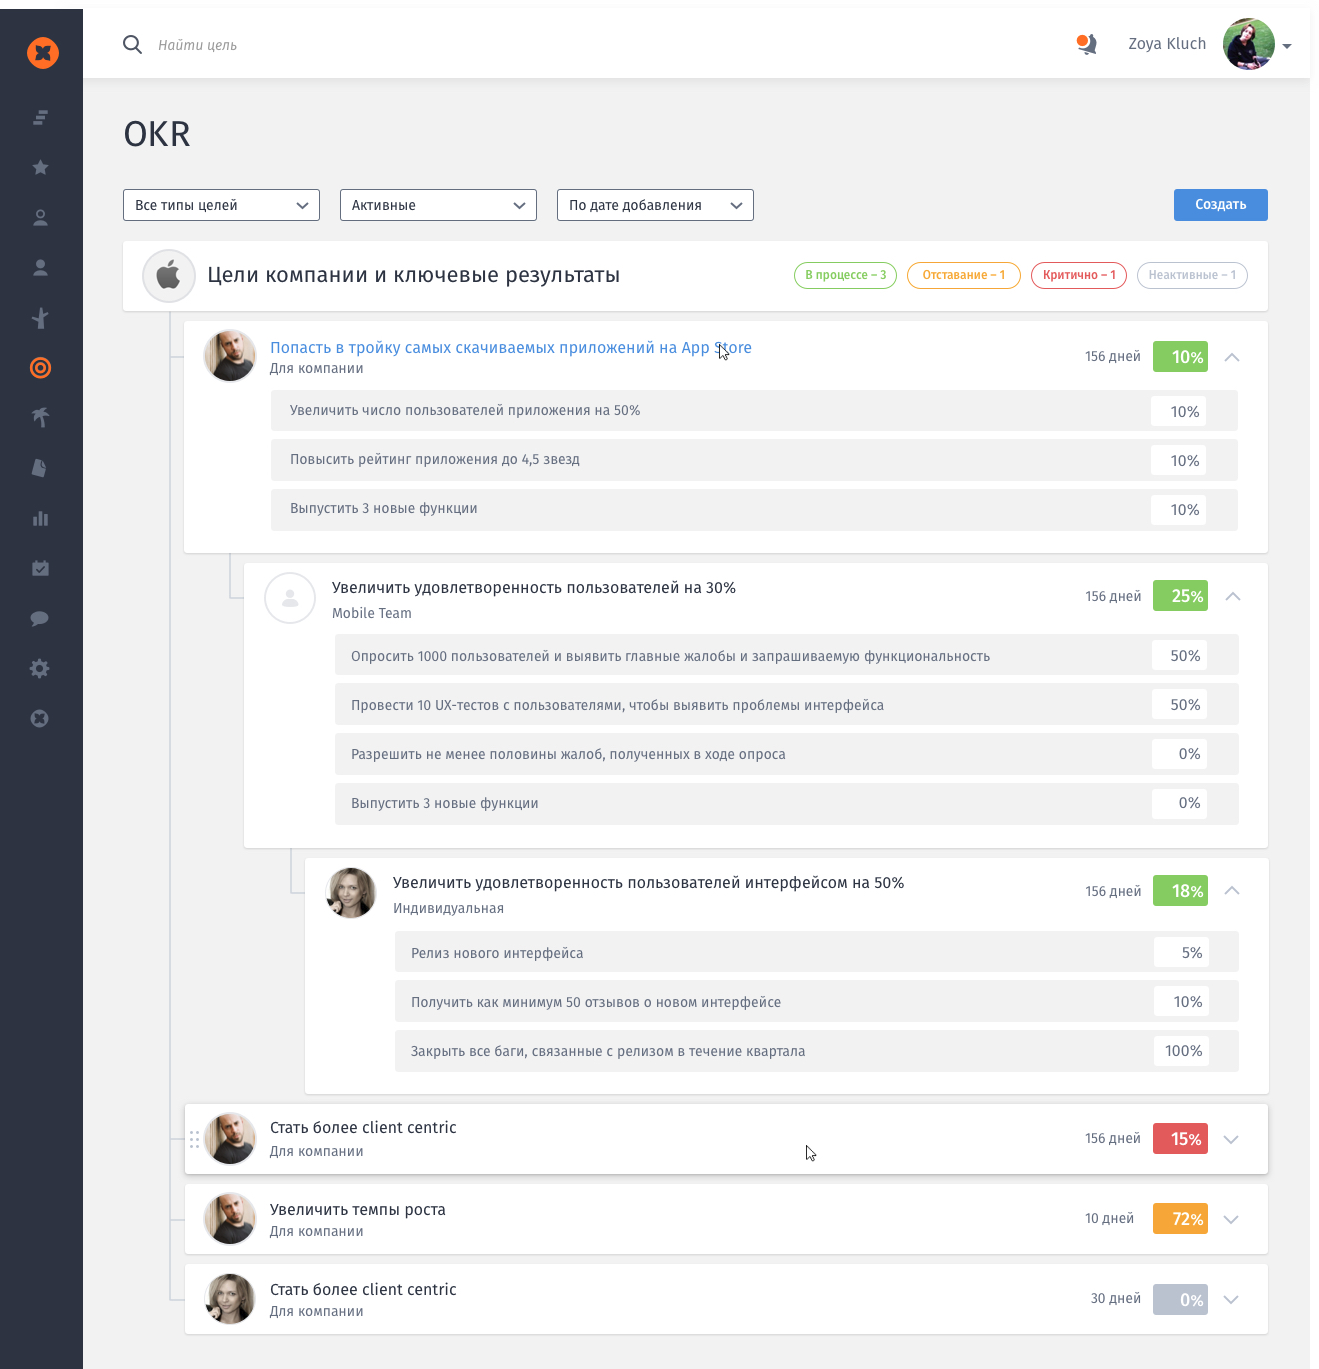Open 'Активные' status filter dropdown
1319x1369 pixels.
pos(438,205)
